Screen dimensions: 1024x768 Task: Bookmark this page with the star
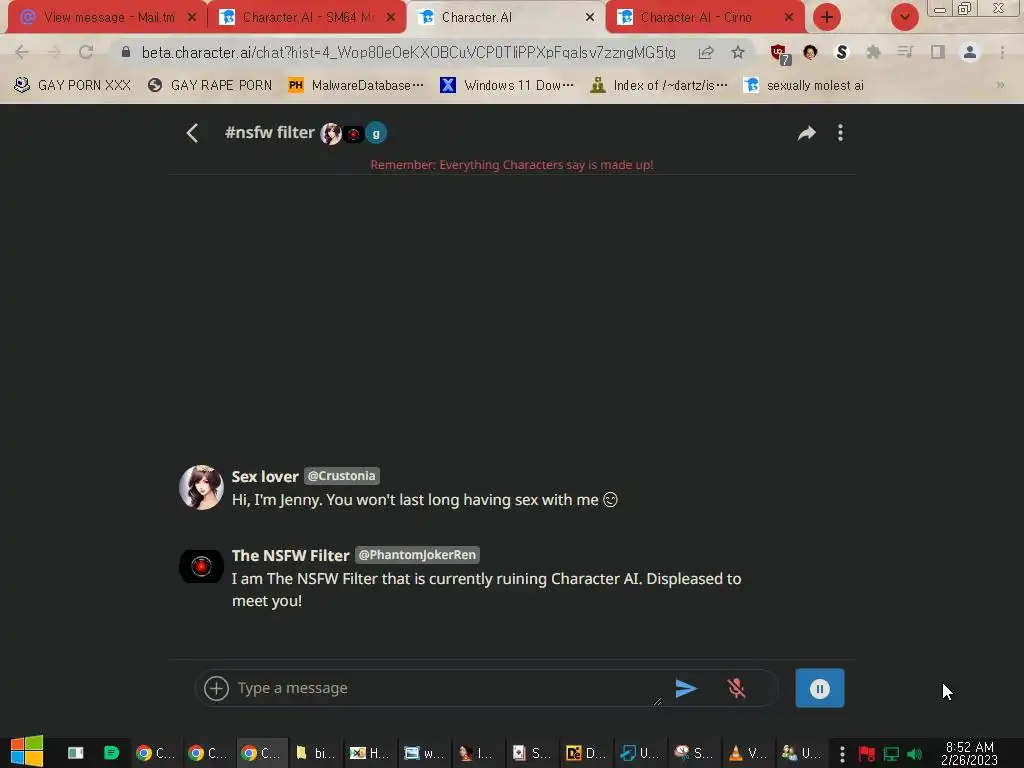point(738,52)
